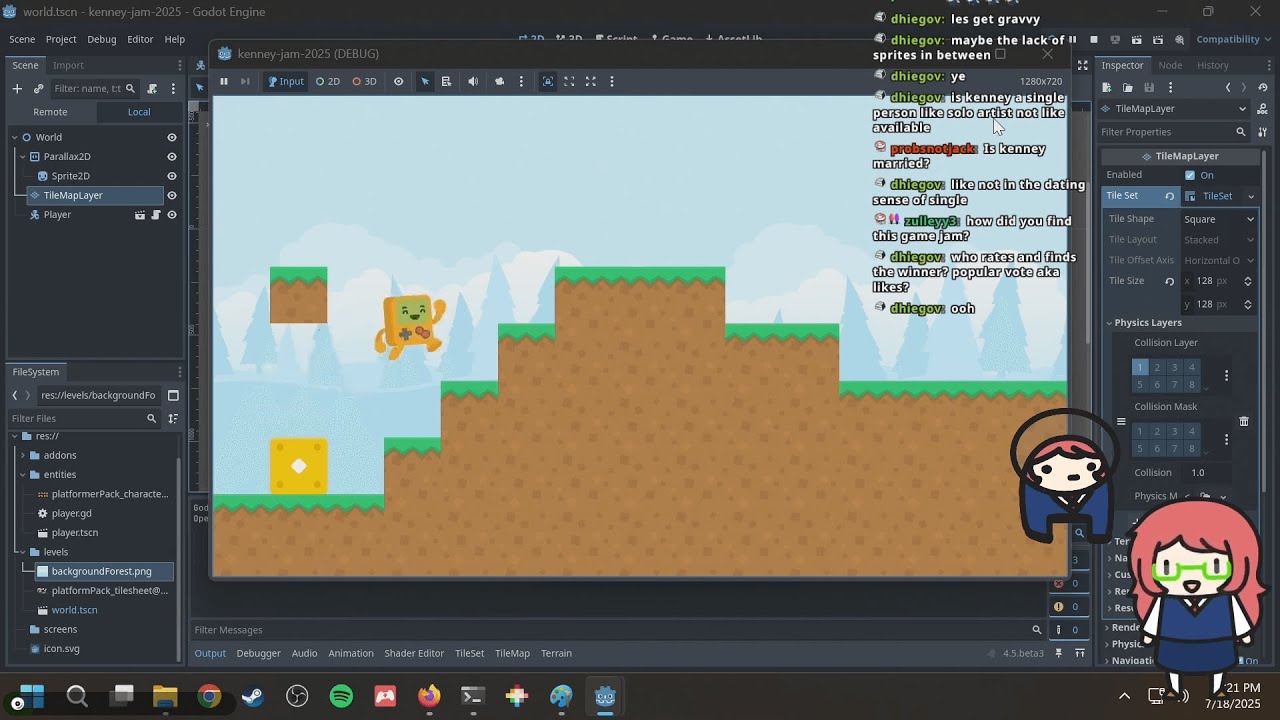The image size is (1280, 720).
Task: Open the Editor menu
Action: (x=140, y=39)
